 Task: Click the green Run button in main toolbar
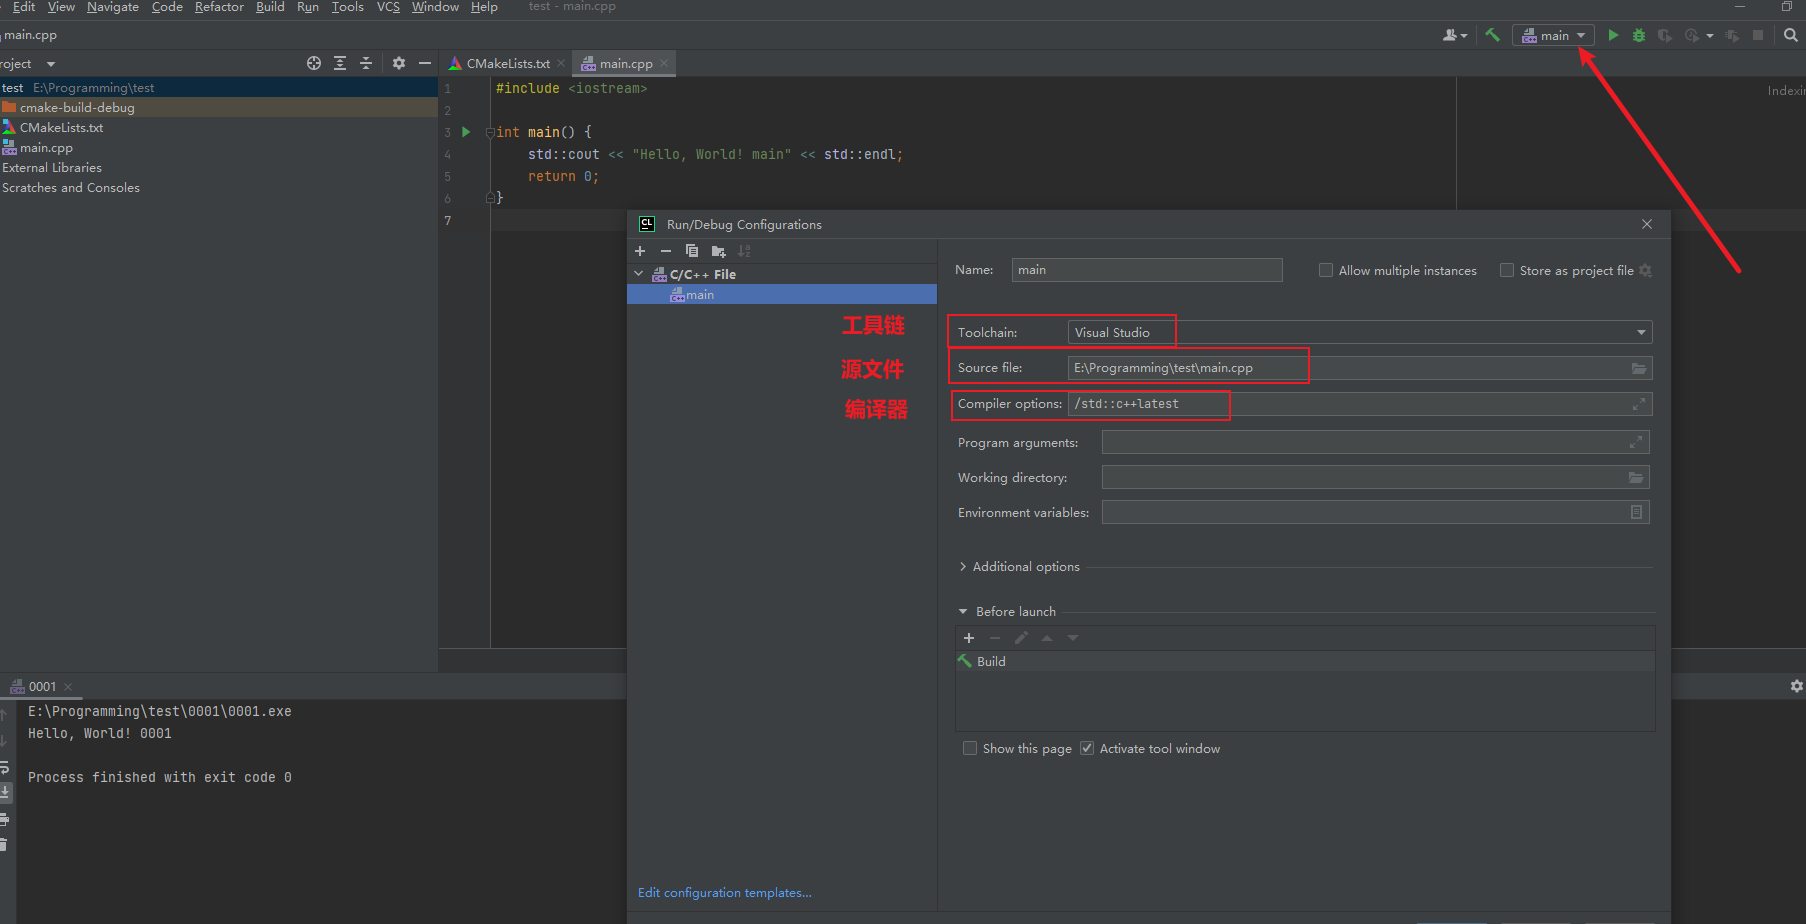tap(1613, 35)
